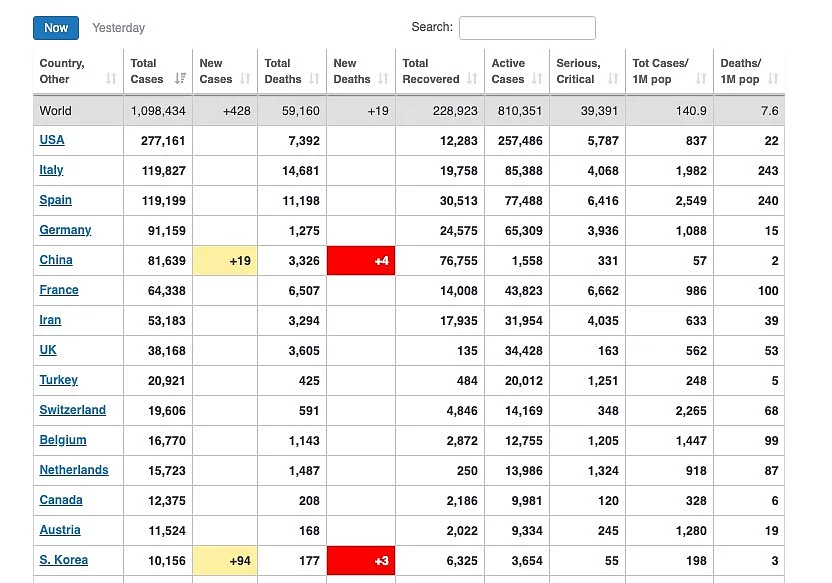Open the USA country link

(52, 140)
